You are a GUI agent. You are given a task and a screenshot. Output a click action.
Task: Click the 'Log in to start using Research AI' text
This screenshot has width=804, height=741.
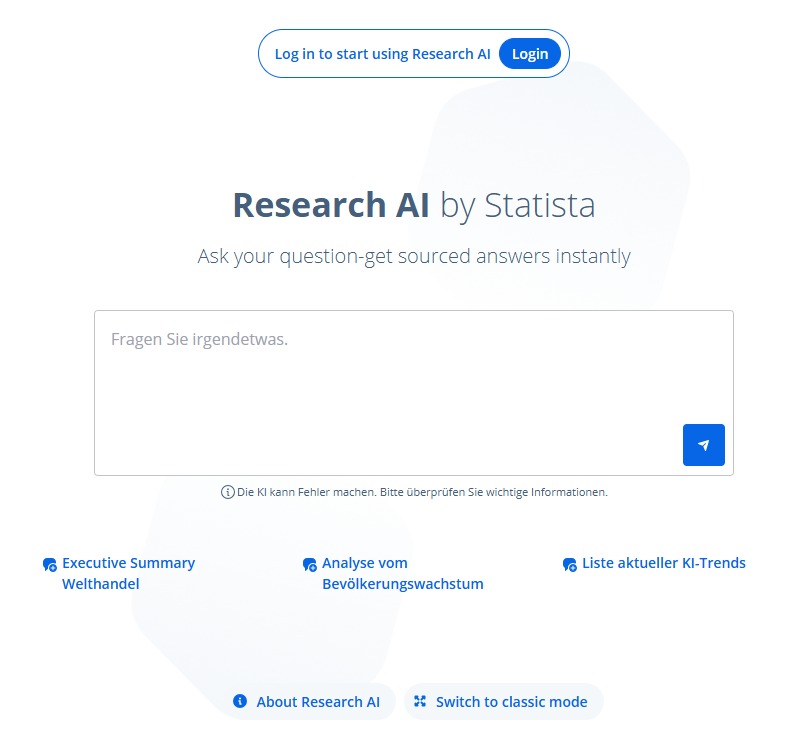click(x=382, y=54)
